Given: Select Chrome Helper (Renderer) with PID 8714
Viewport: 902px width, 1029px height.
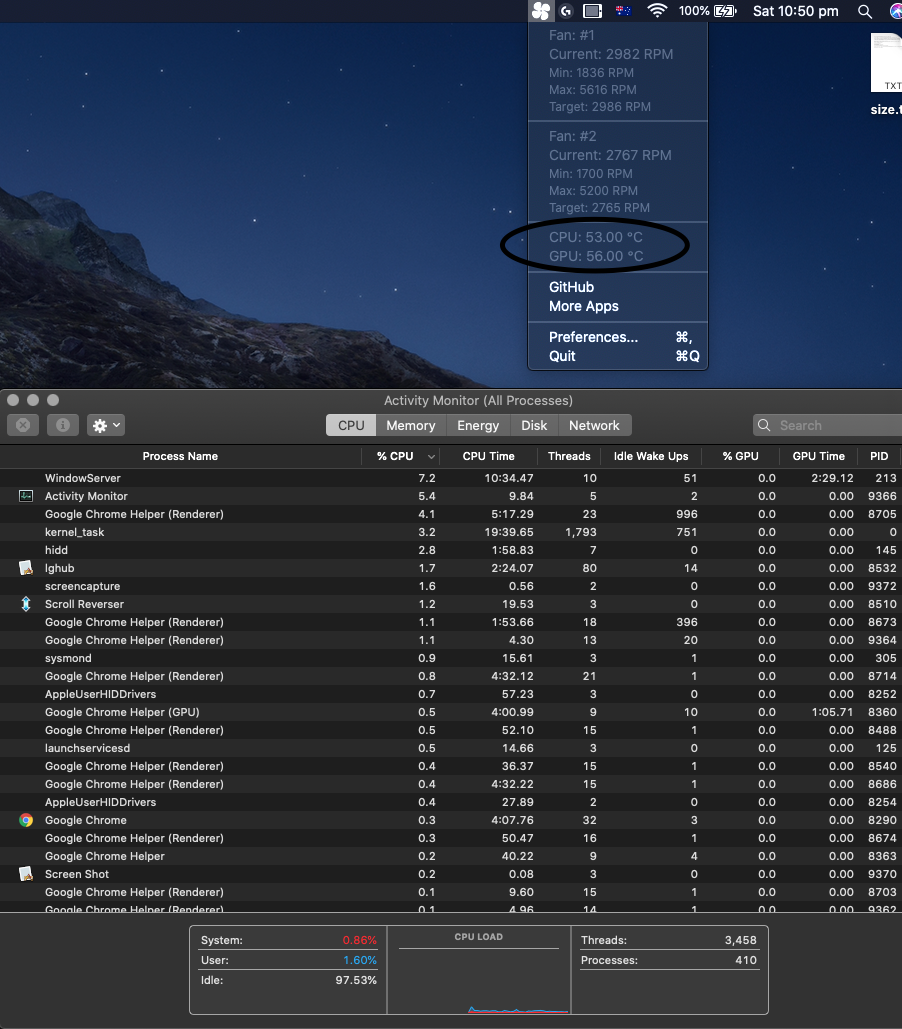Looking at the screenshot, I should point(451,676).
